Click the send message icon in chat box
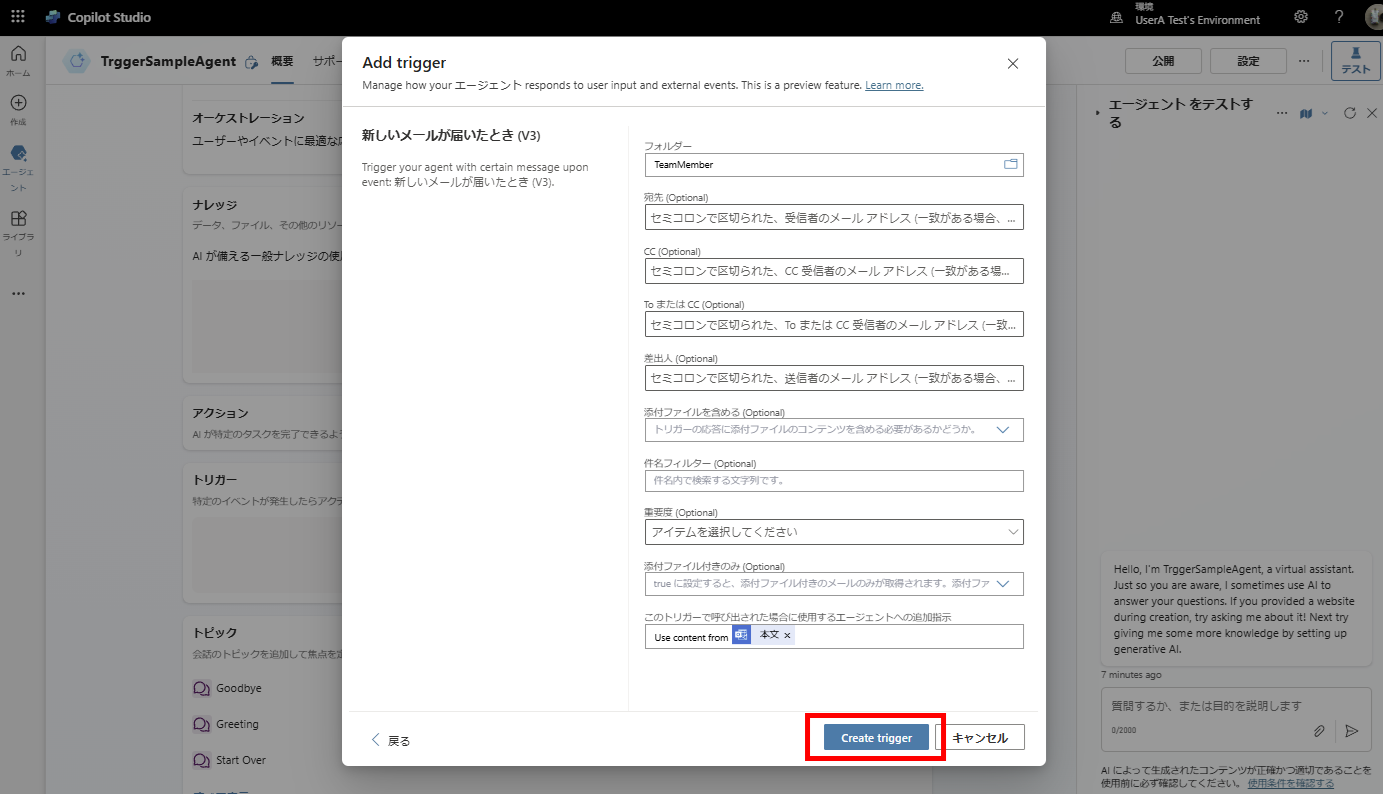 coord(1352,731)
